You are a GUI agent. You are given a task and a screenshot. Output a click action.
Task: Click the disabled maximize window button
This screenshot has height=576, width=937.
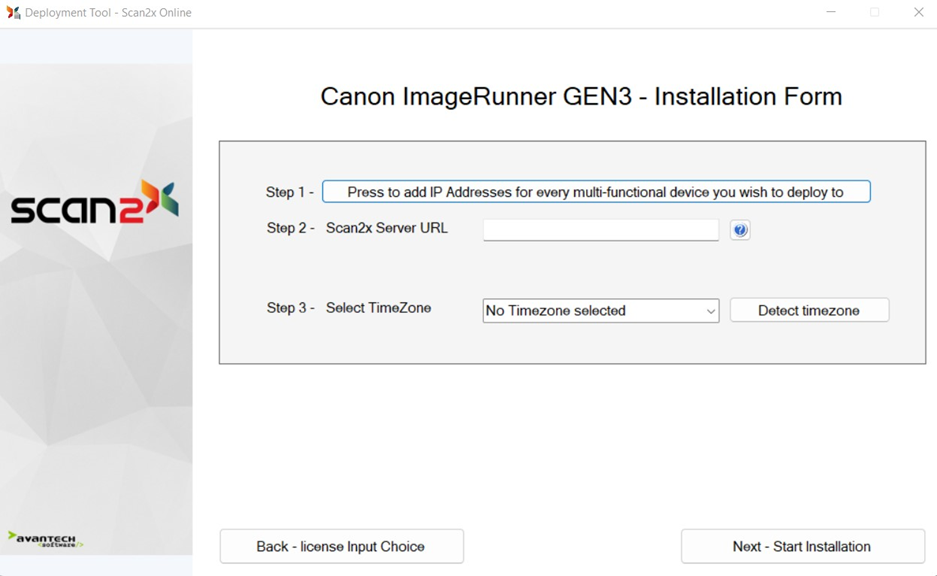(x=875, y=13)
